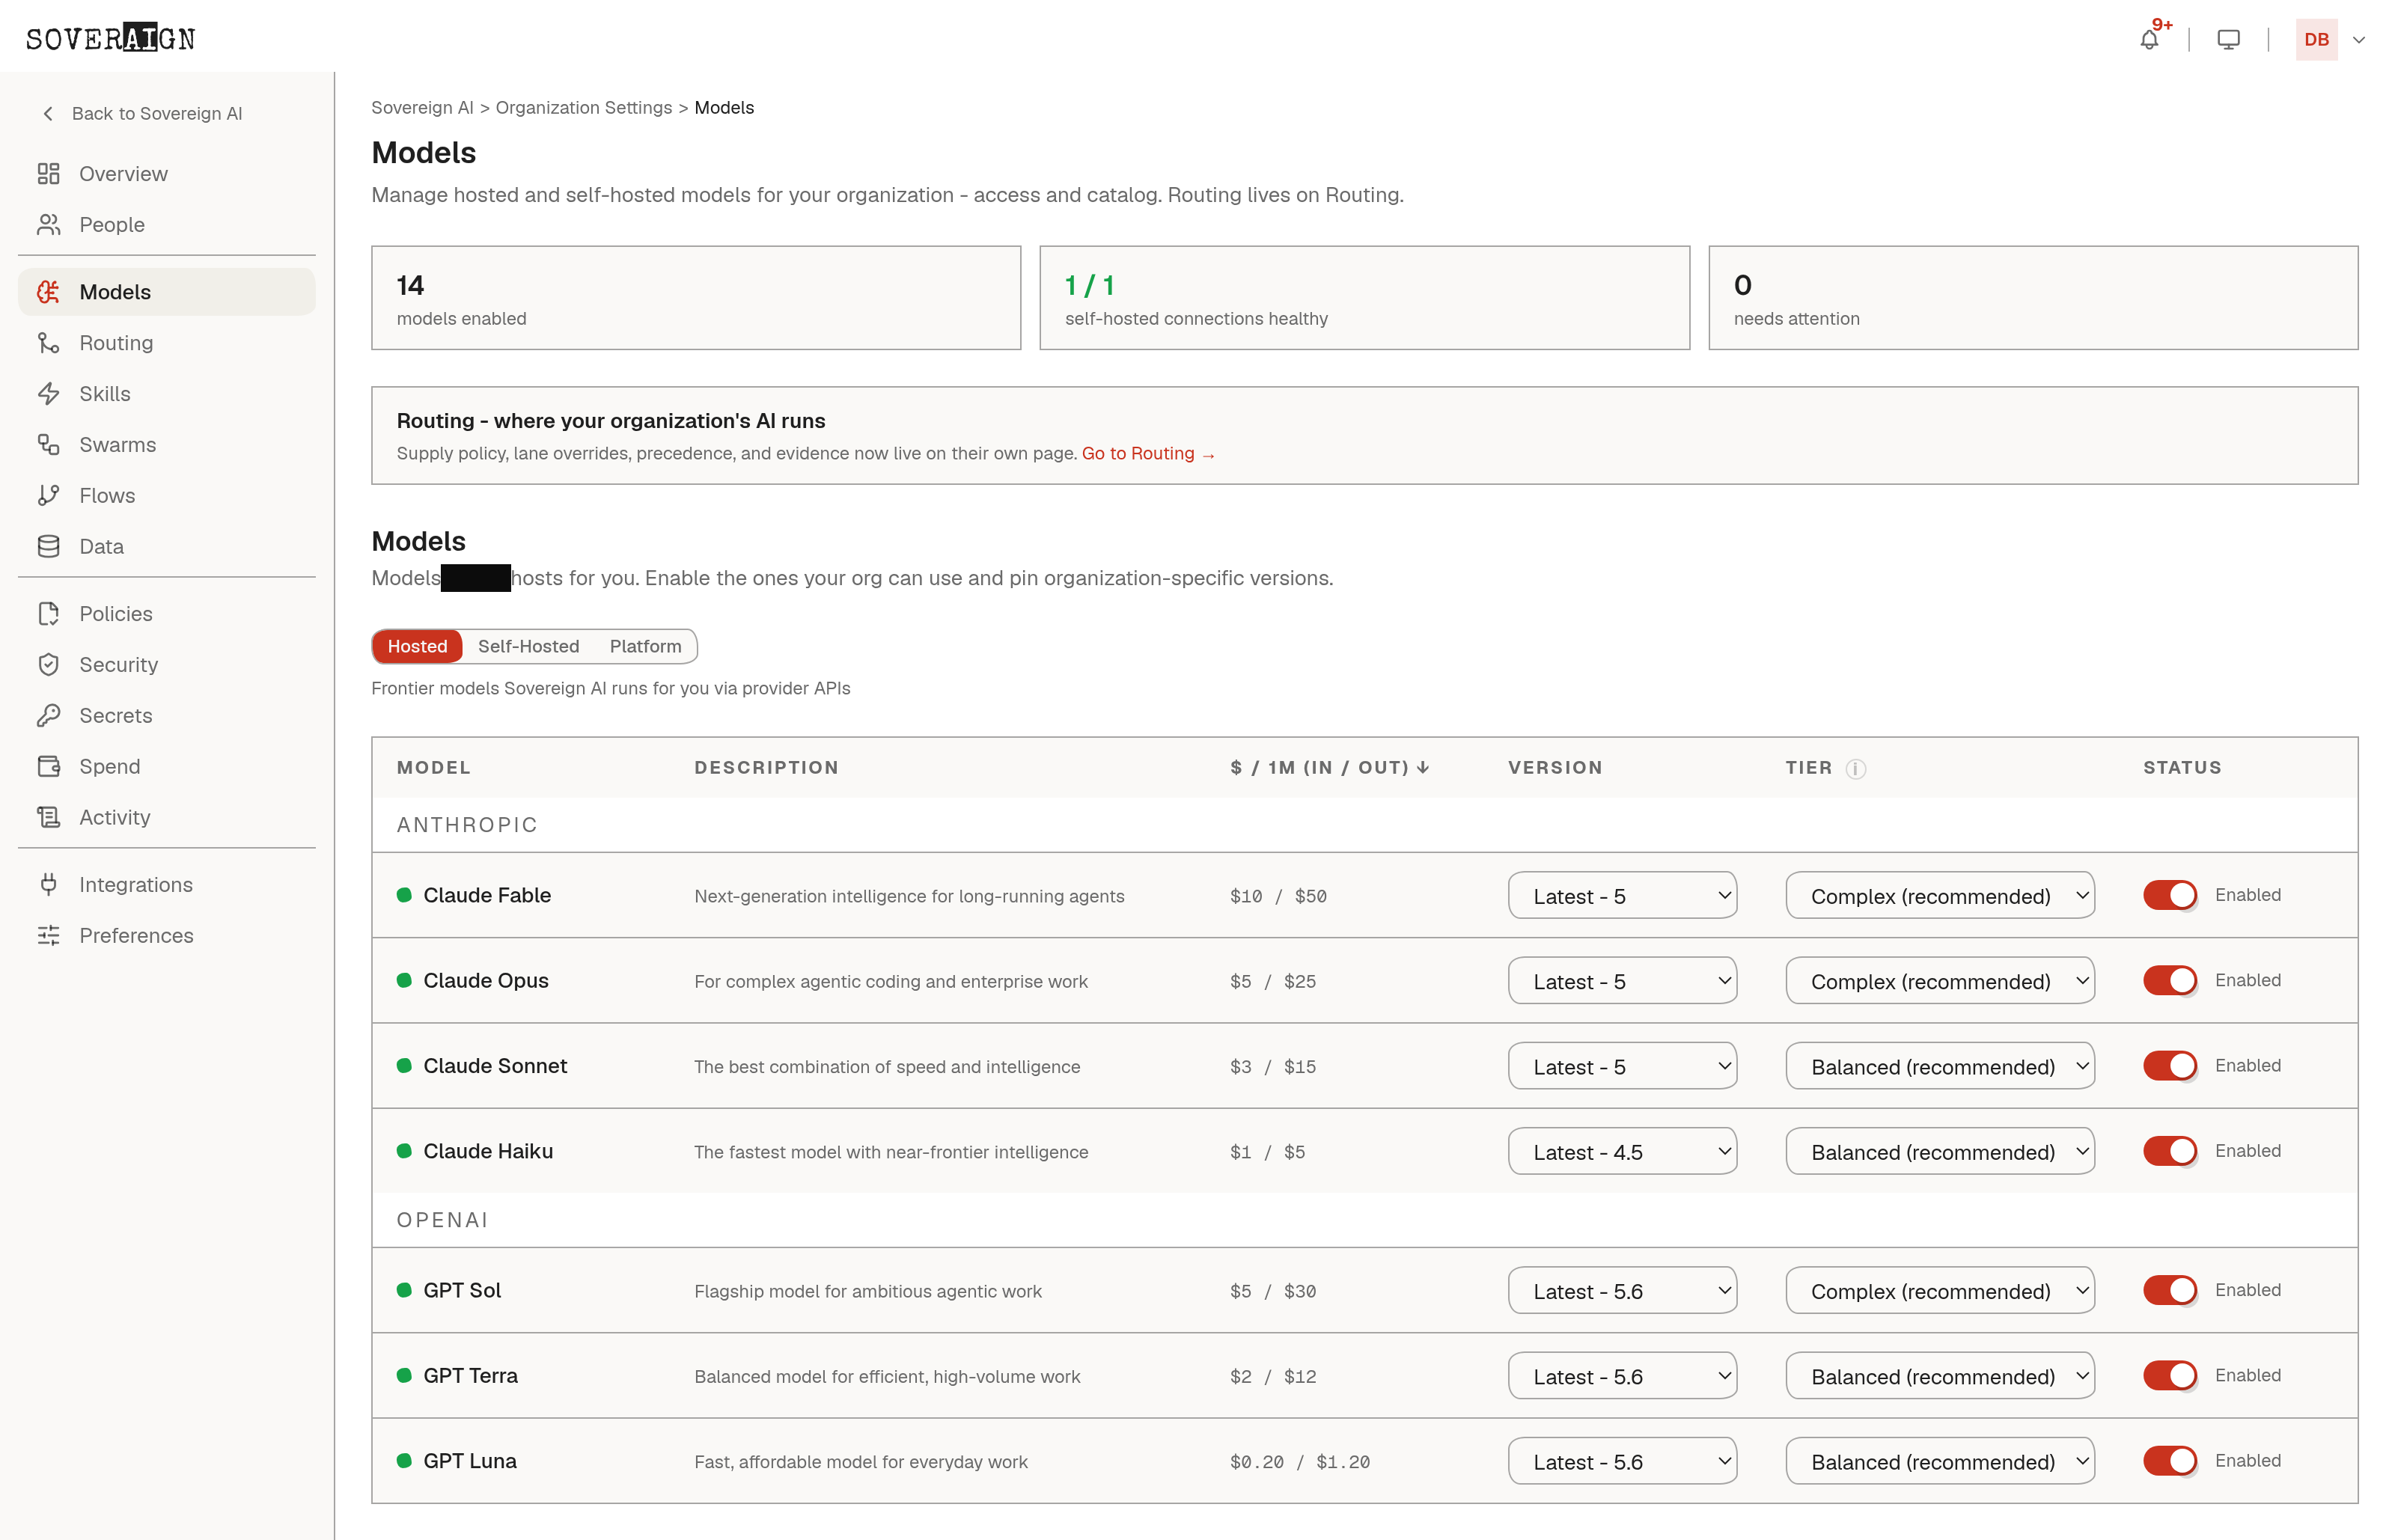
Task: Click the ANTHROPIC group header
Action: pyautogui.click(x=467, y=825)
